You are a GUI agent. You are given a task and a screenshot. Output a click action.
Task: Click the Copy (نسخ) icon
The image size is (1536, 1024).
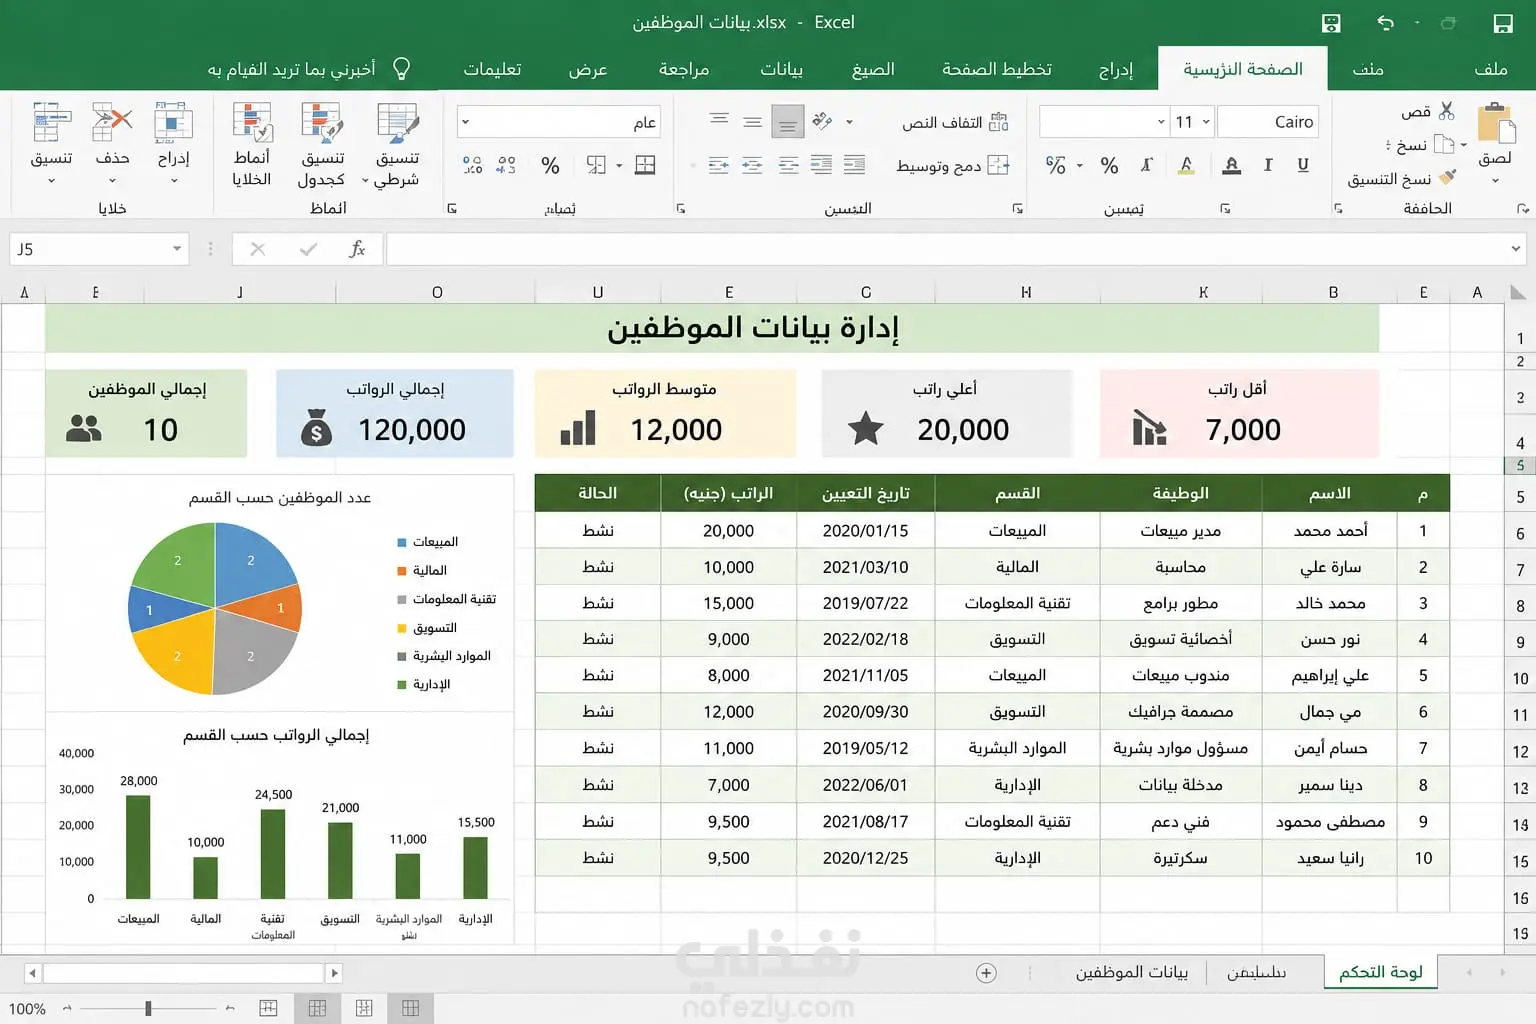pos(1444,145)
